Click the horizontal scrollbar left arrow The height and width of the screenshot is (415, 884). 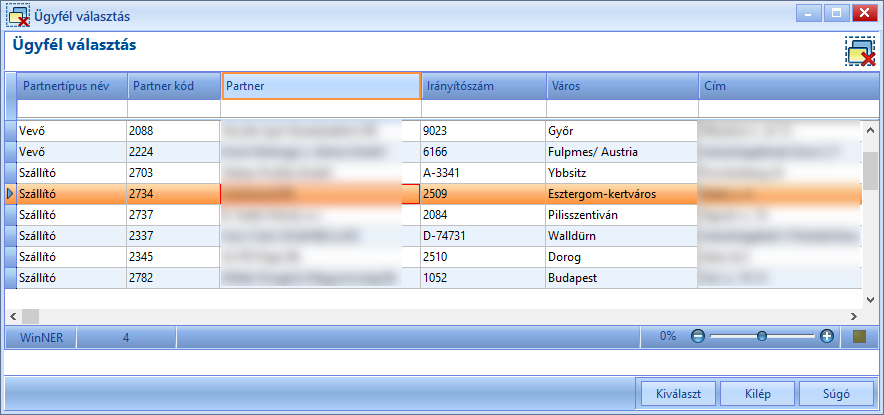(x=14, y=316)
